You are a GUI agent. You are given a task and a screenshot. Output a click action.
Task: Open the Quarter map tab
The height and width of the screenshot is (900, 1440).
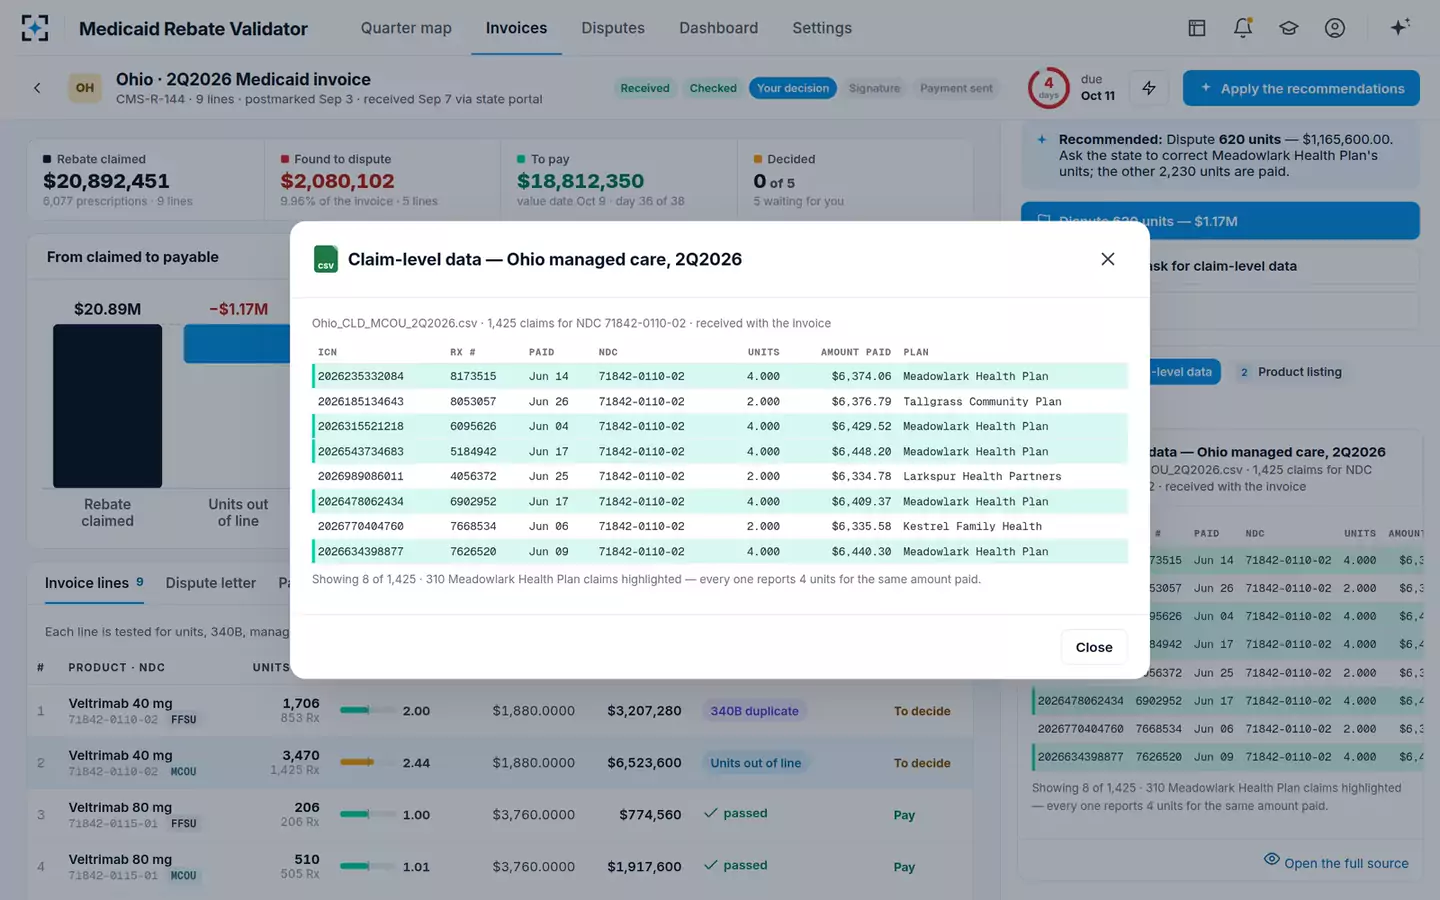click(406, 28)
